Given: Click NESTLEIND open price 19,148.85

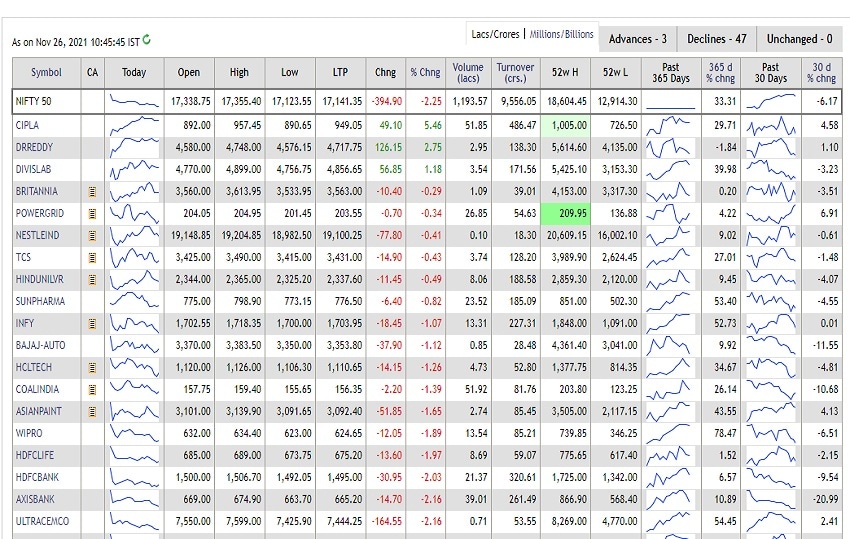Looking at the screenshot, I should point(191,235).
